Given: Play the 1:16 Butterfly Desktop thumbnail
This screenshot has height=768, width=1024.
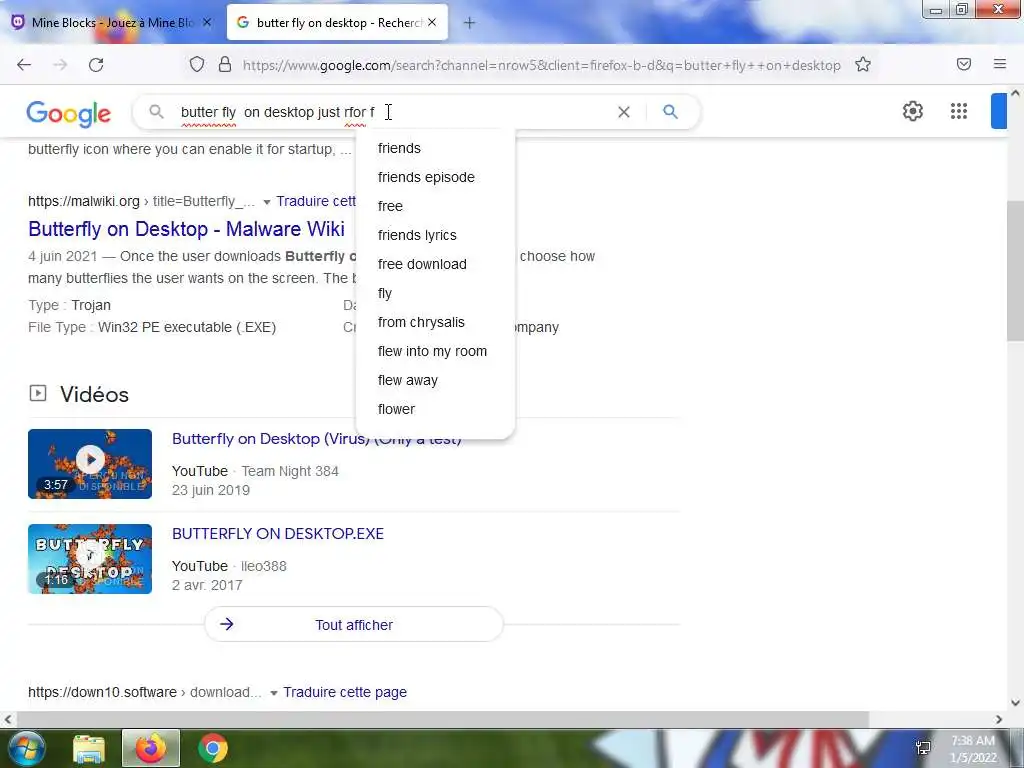Looking at the screenshot, I should [x=90, y=558].
